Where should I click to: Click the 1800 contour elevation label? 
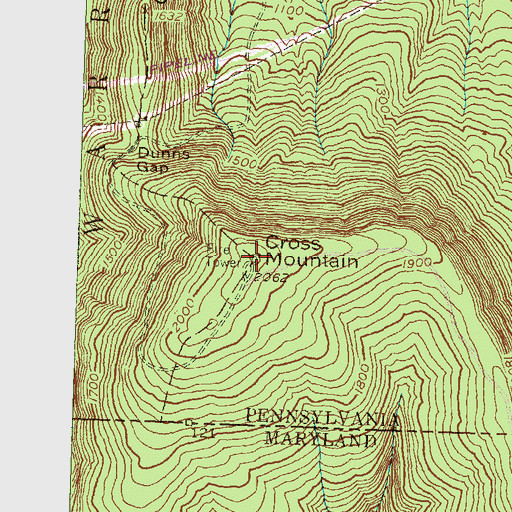point(362,378)
